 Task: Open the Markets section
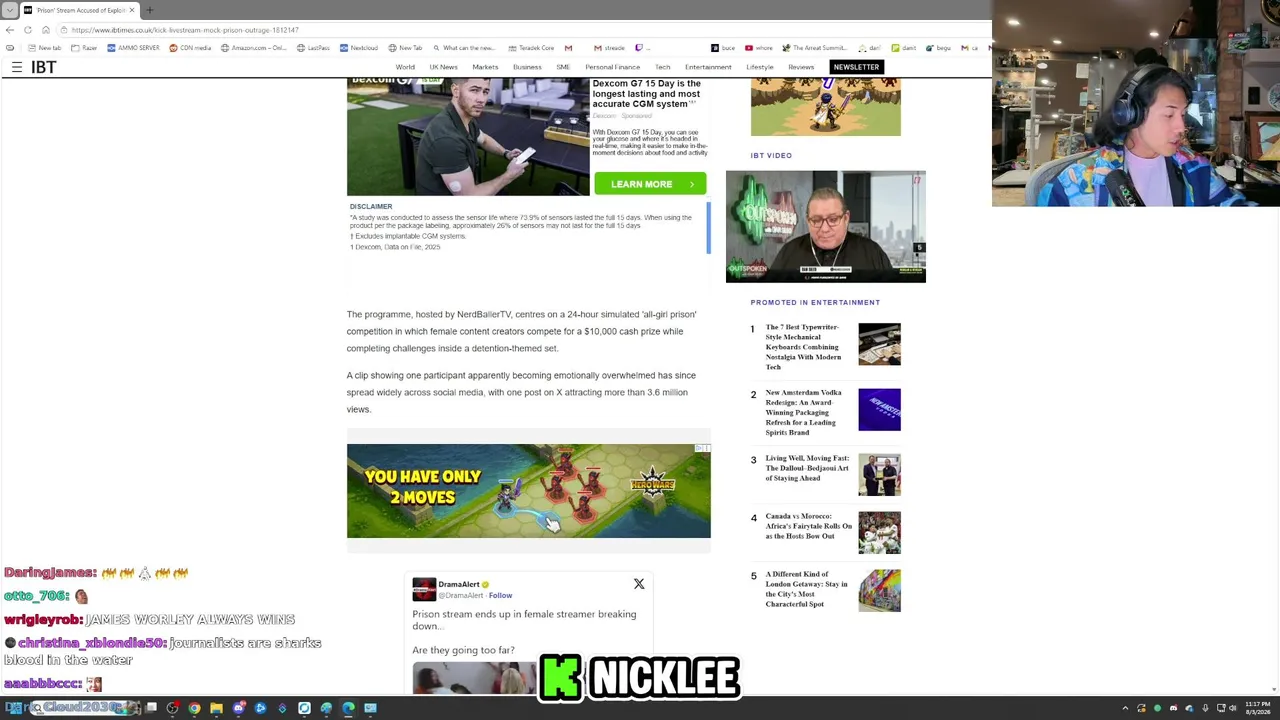pyautogui.click(x=485, y=67)
